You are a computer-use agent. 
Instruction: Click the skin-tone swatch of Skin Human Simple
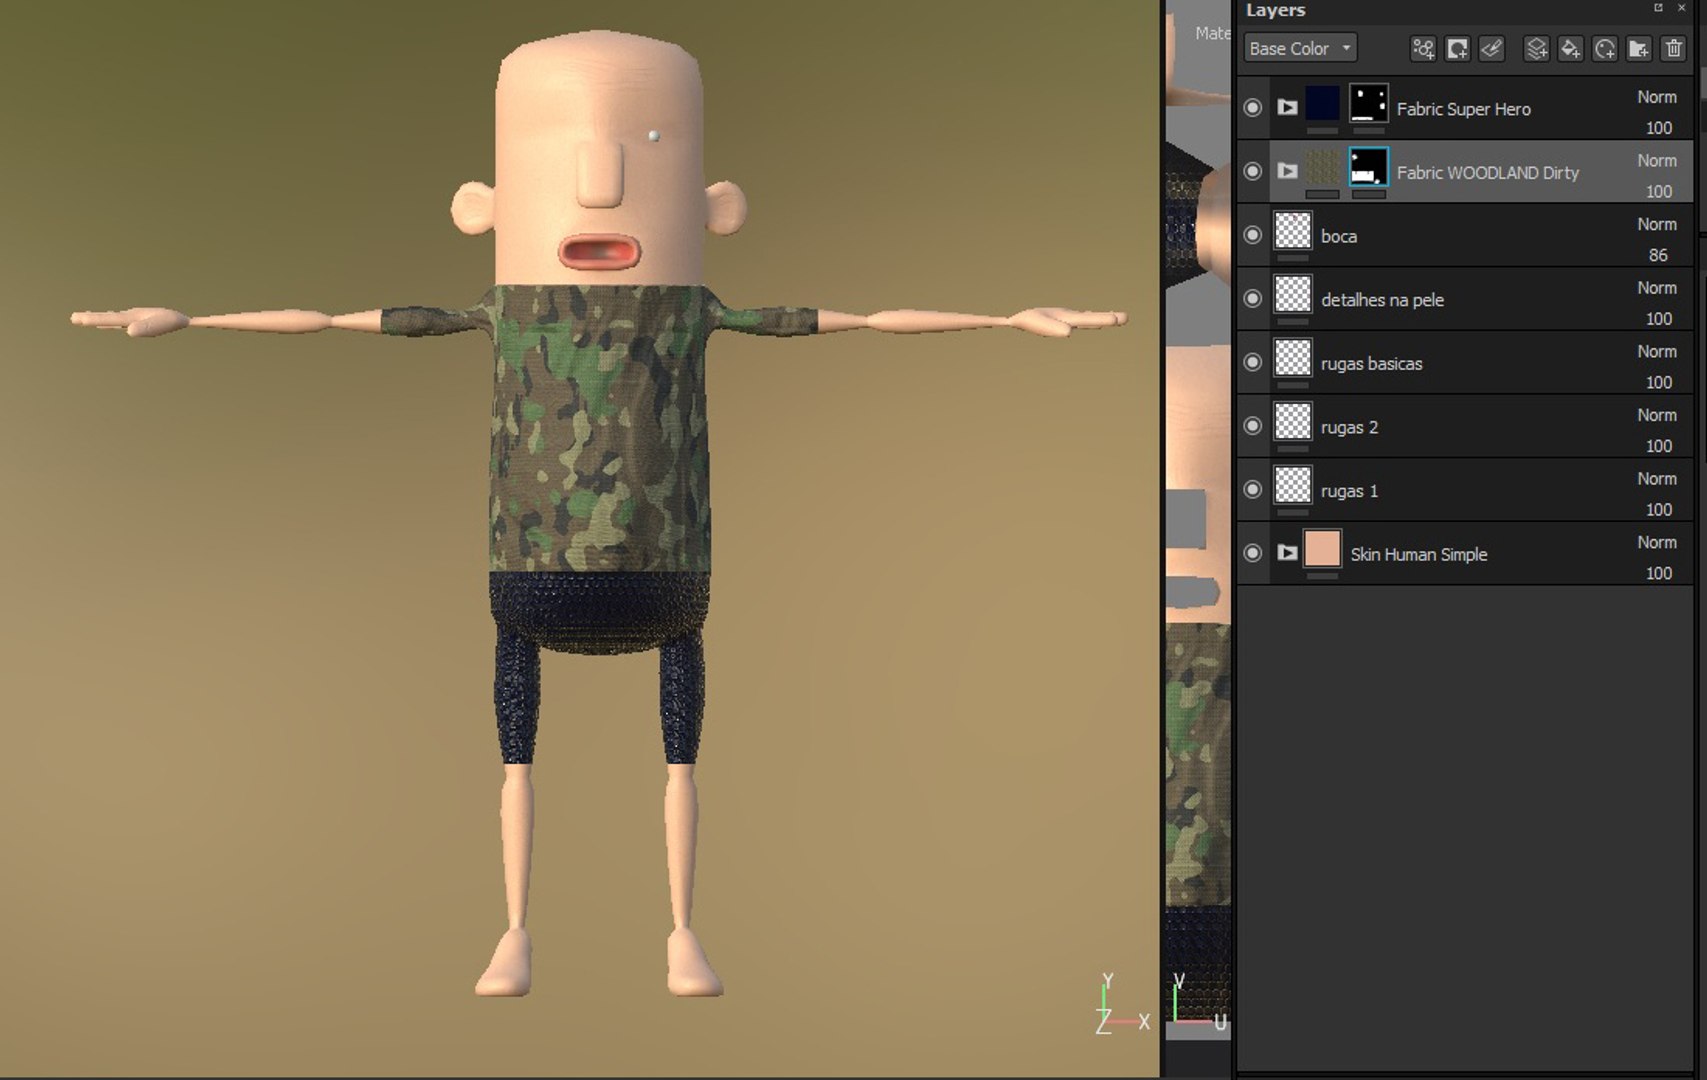pyautogui.click(x=1322, y=550)
